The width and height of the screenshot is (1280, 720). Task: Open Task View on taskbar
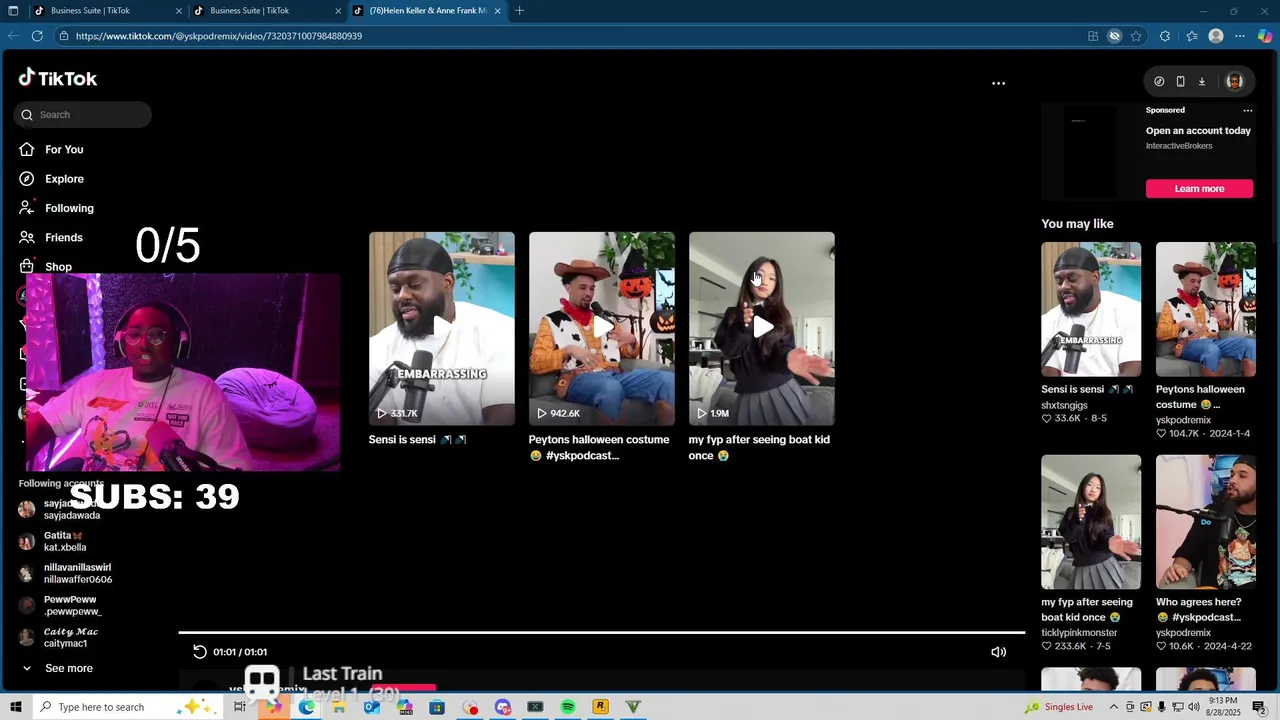(x=240, y=707)
